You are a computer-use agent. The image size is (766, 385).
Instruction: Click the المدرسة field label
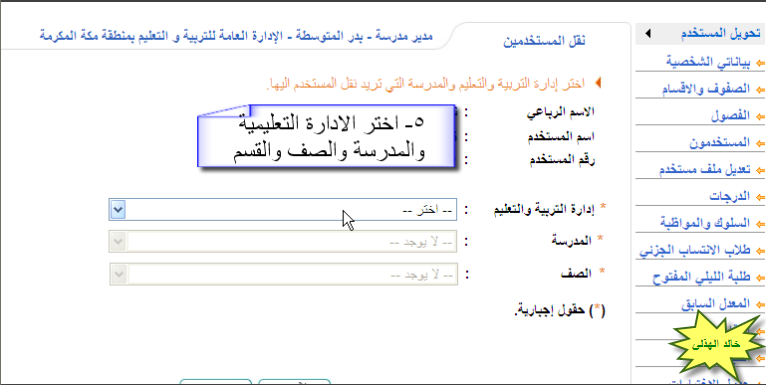point(572,240)
